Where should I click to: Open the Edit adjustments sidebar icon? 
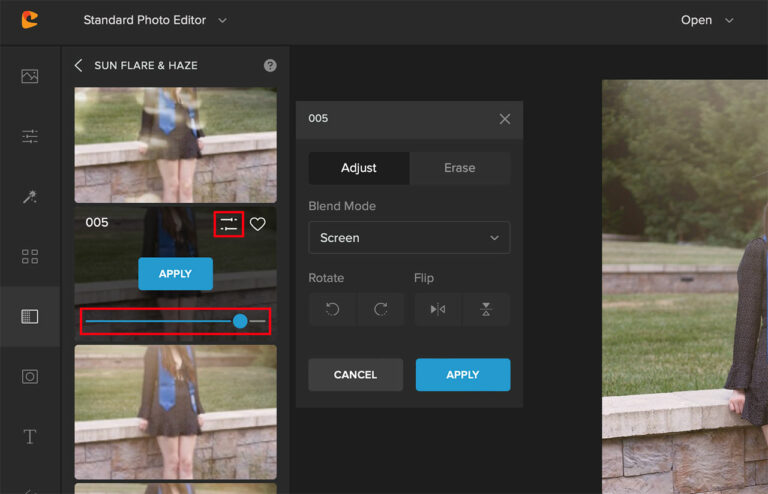click(x=30, y=136)
